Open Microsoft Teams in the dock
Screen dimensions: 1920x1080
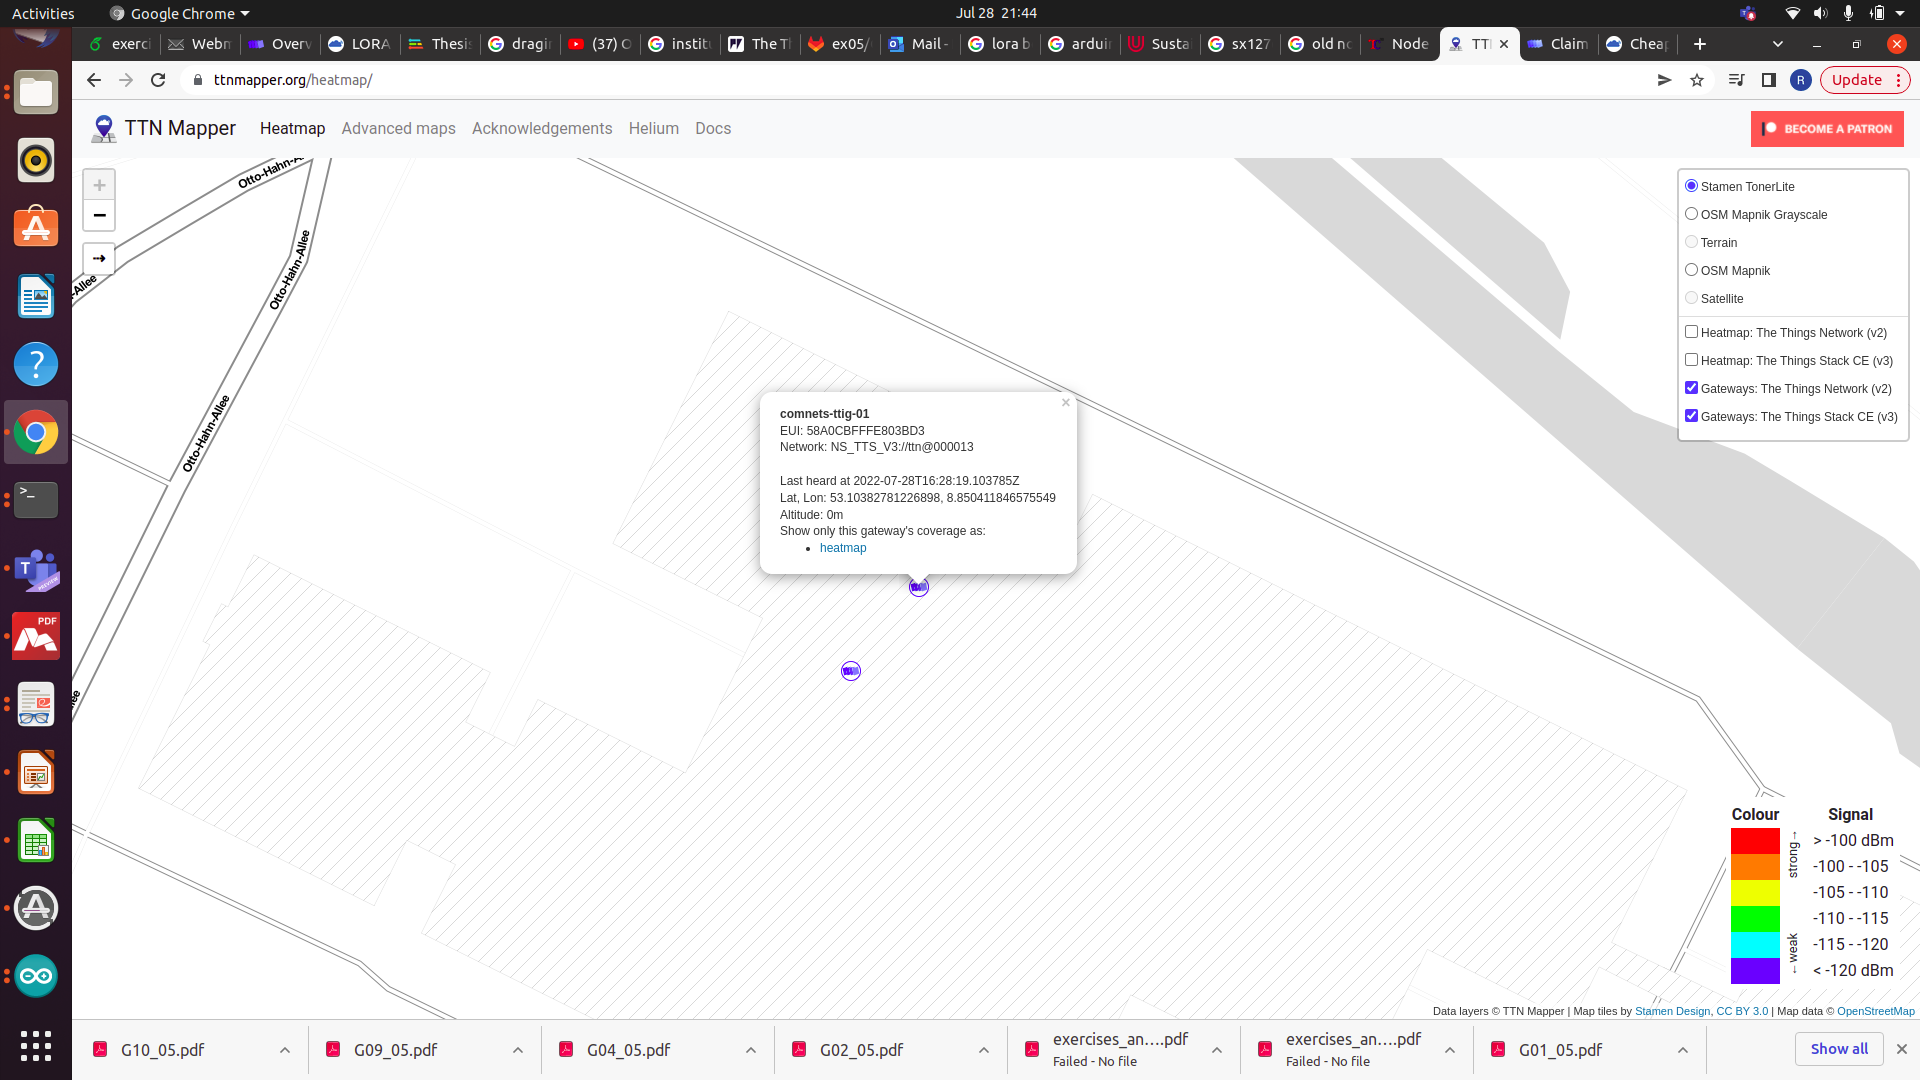pyautogui.click(x=36, y=569)
